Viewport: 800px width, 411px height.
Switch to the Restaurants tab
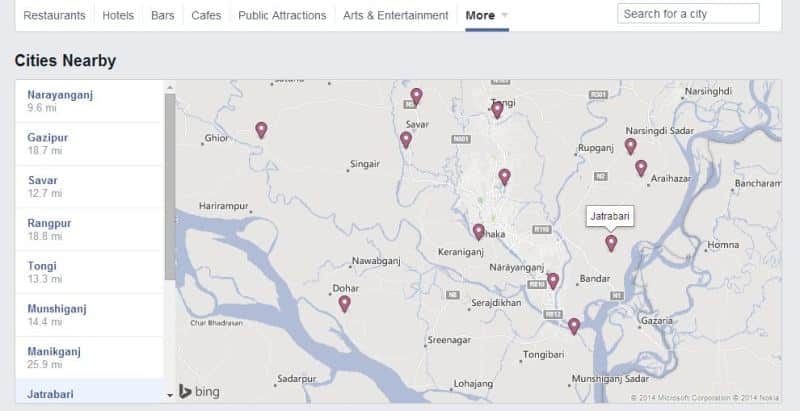click(x=54, y=16)
